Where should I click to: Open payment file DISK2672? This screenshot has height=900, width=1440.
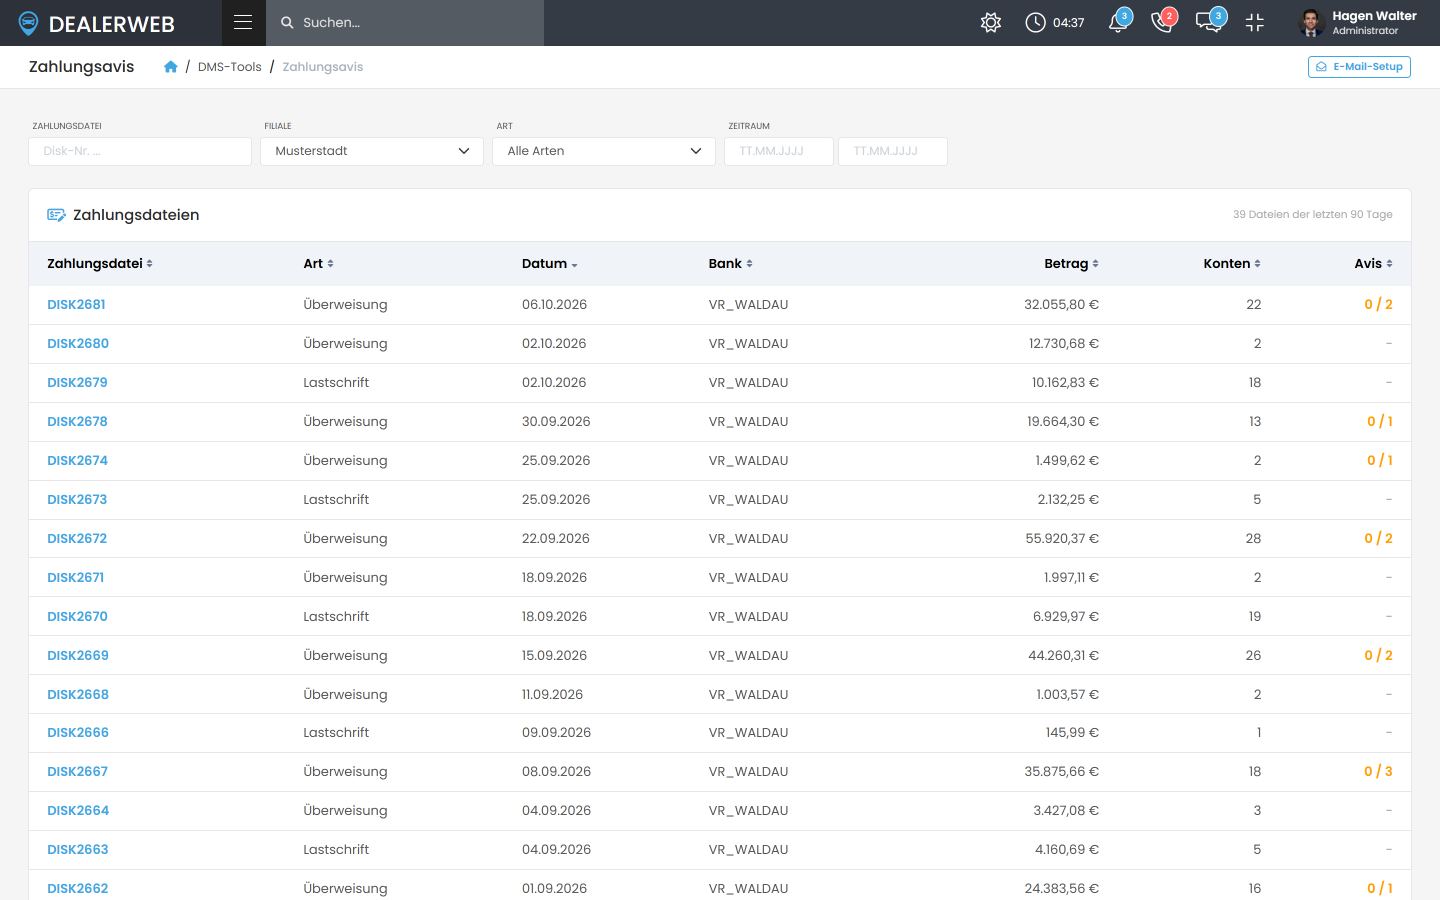tap(77, 539)
